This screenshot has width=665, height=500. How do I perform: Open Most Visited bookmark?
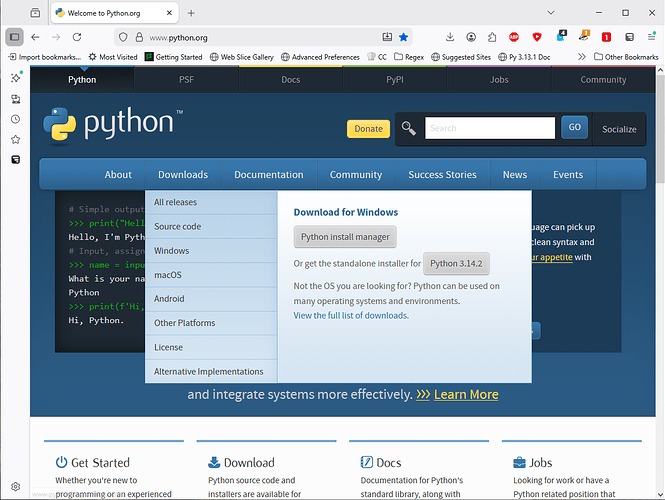pyautogui.click(x=113, y=57)
